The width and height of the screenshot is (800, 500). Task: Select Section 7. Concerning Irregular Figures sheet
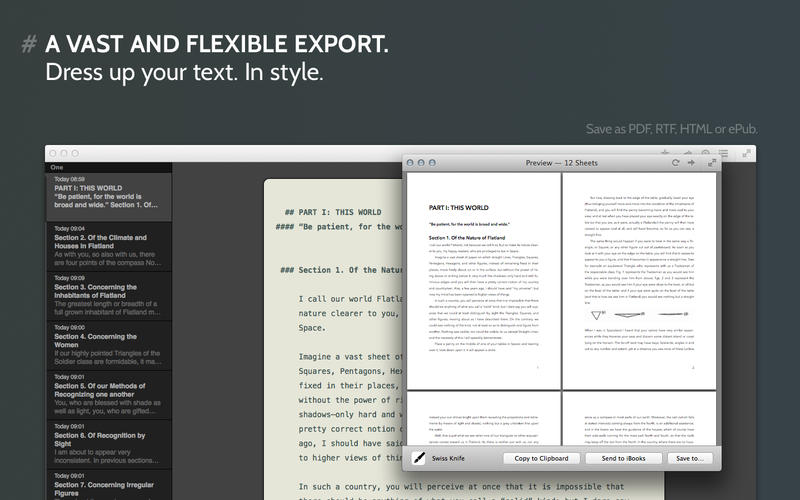109,485
